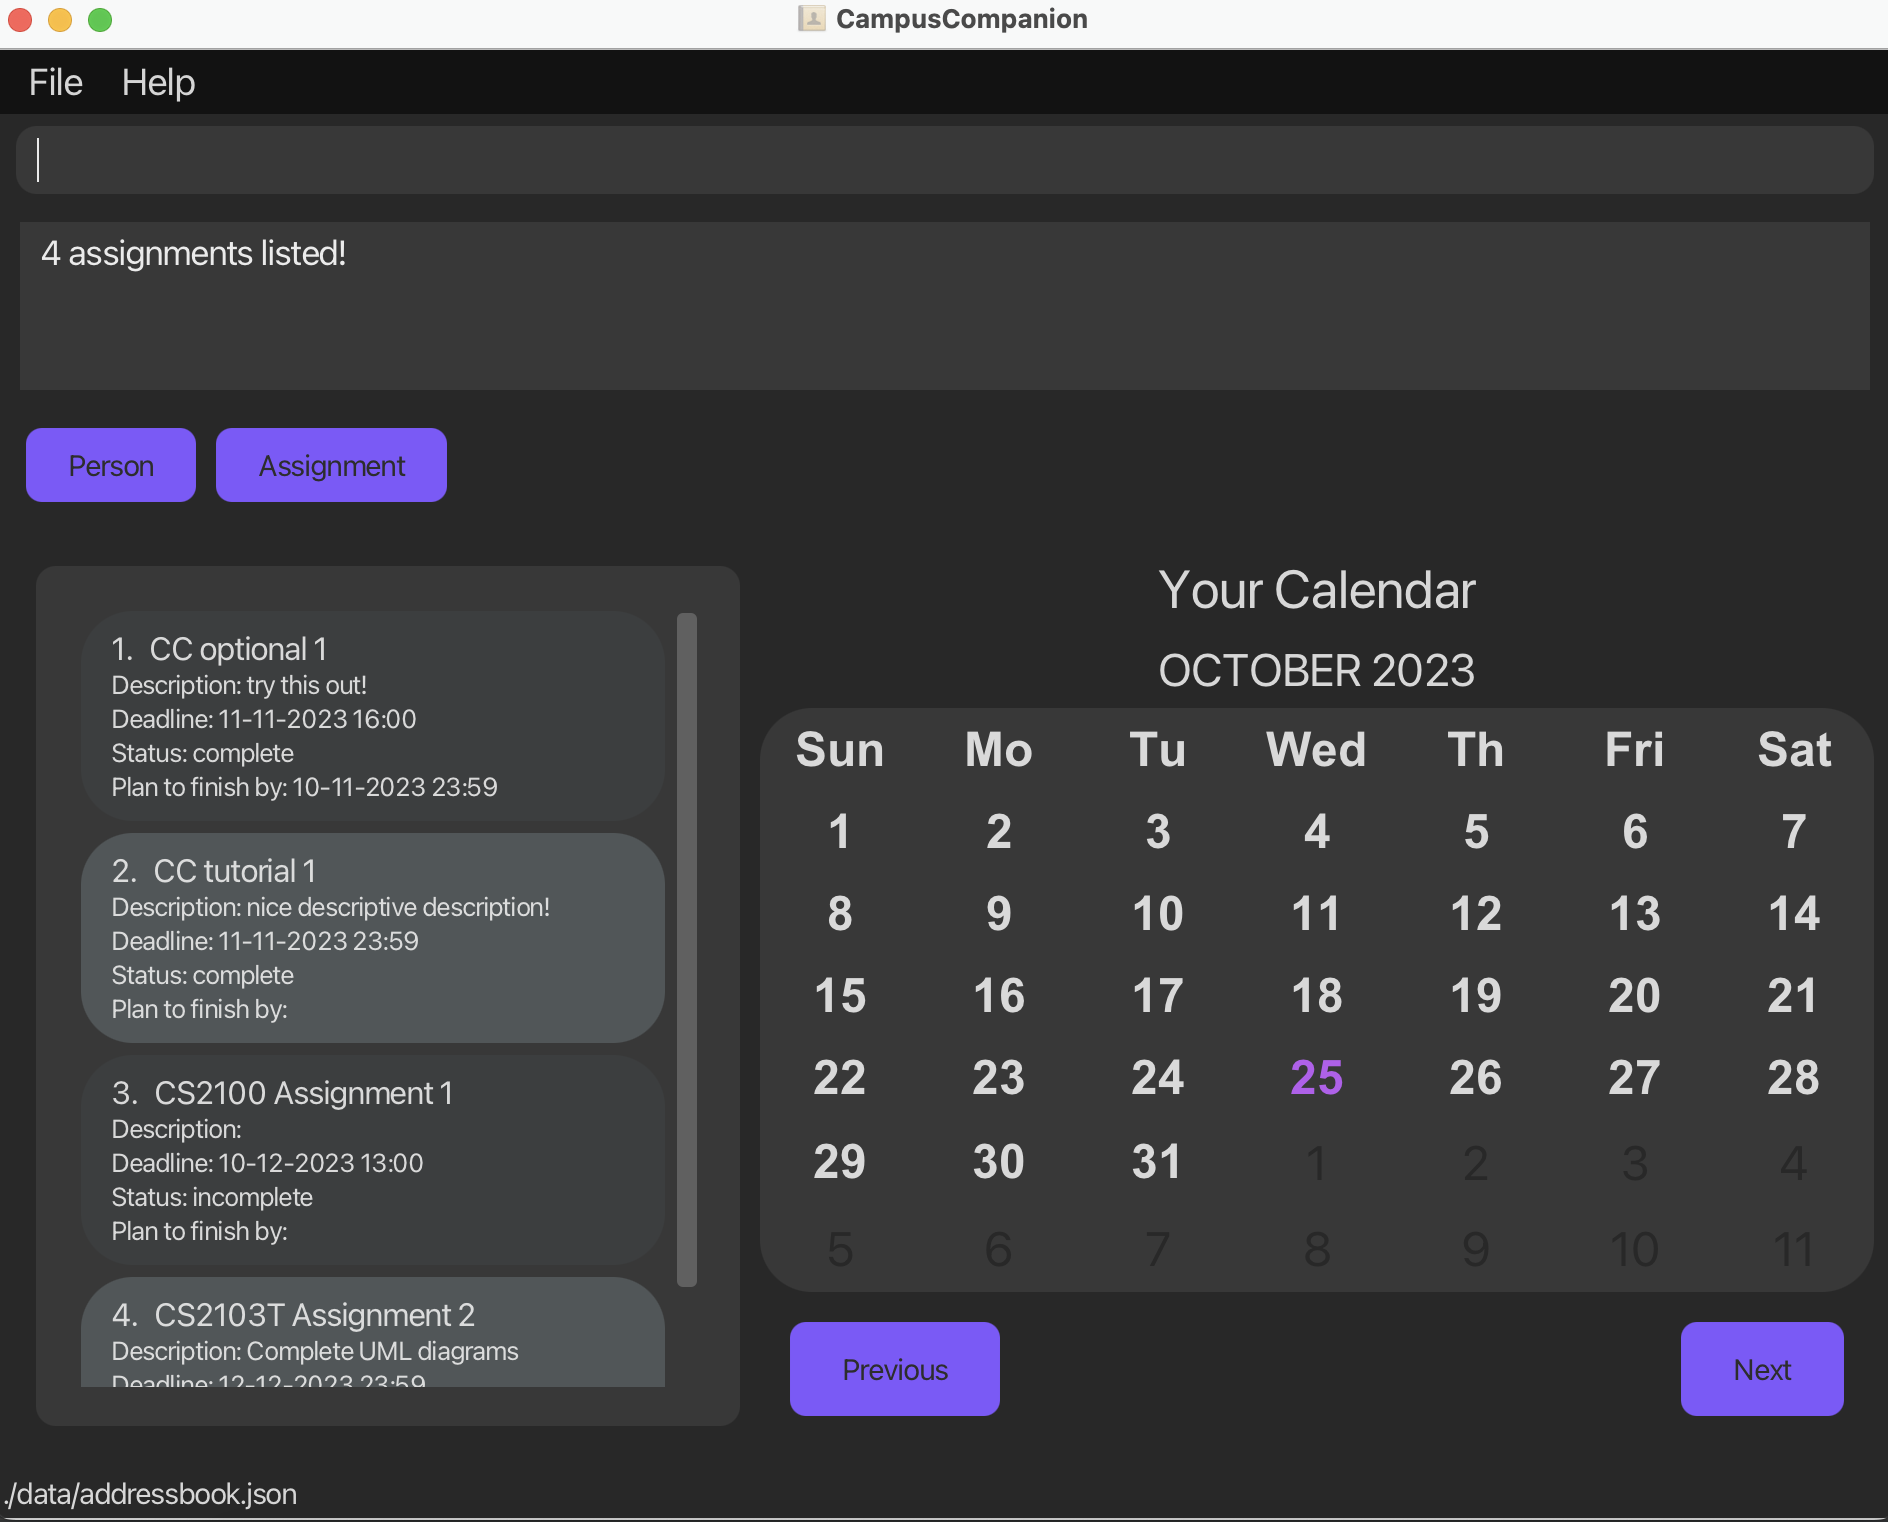Click the CampusCompanion app icon in title bar
The width and height of the screenshot is (1888, 1522).
(812, 18)
